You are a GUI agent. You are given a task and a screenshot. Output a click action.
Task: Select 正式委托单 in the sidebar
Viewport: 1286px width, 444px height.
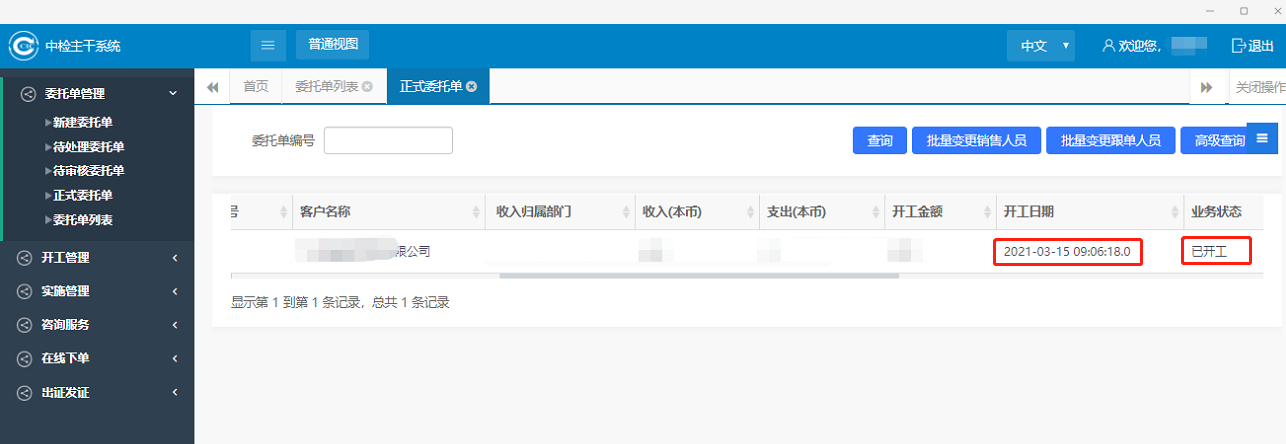pos(82,196)
